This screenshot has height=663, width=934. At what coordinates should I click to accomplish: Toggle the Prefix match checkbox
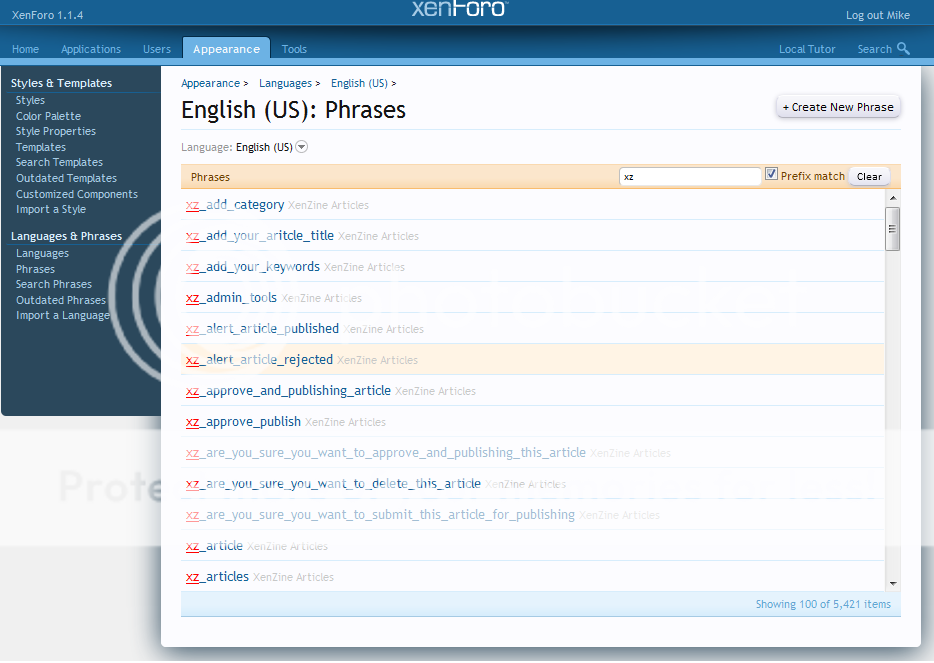(772, 172)
